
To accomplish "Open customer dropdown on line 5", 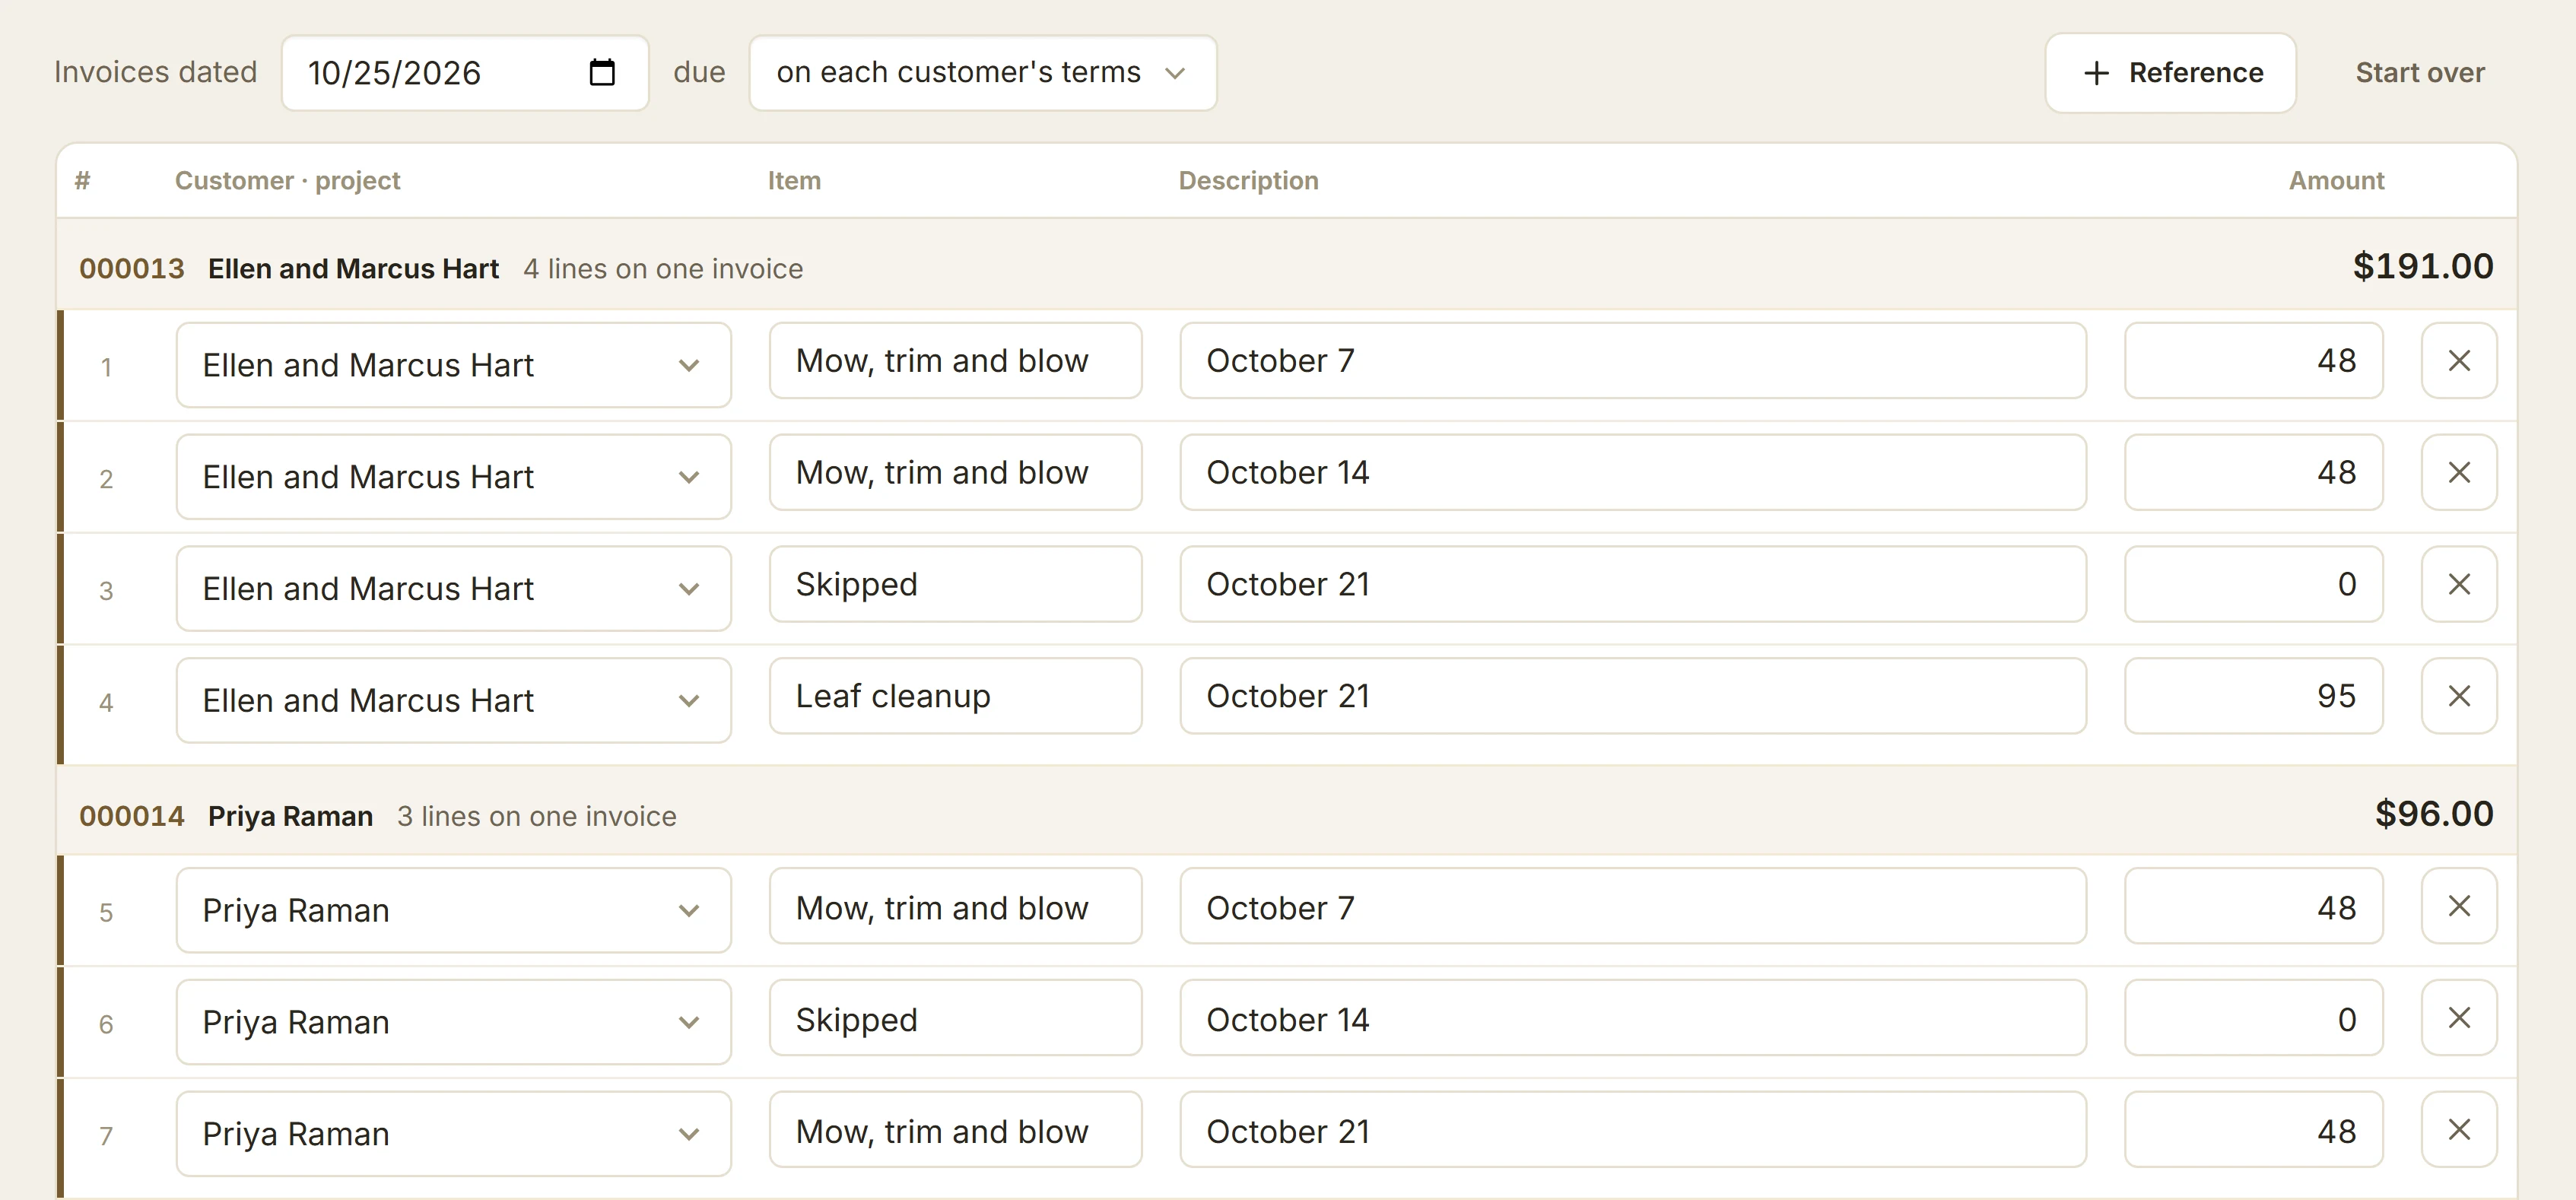I will (454, 910).
